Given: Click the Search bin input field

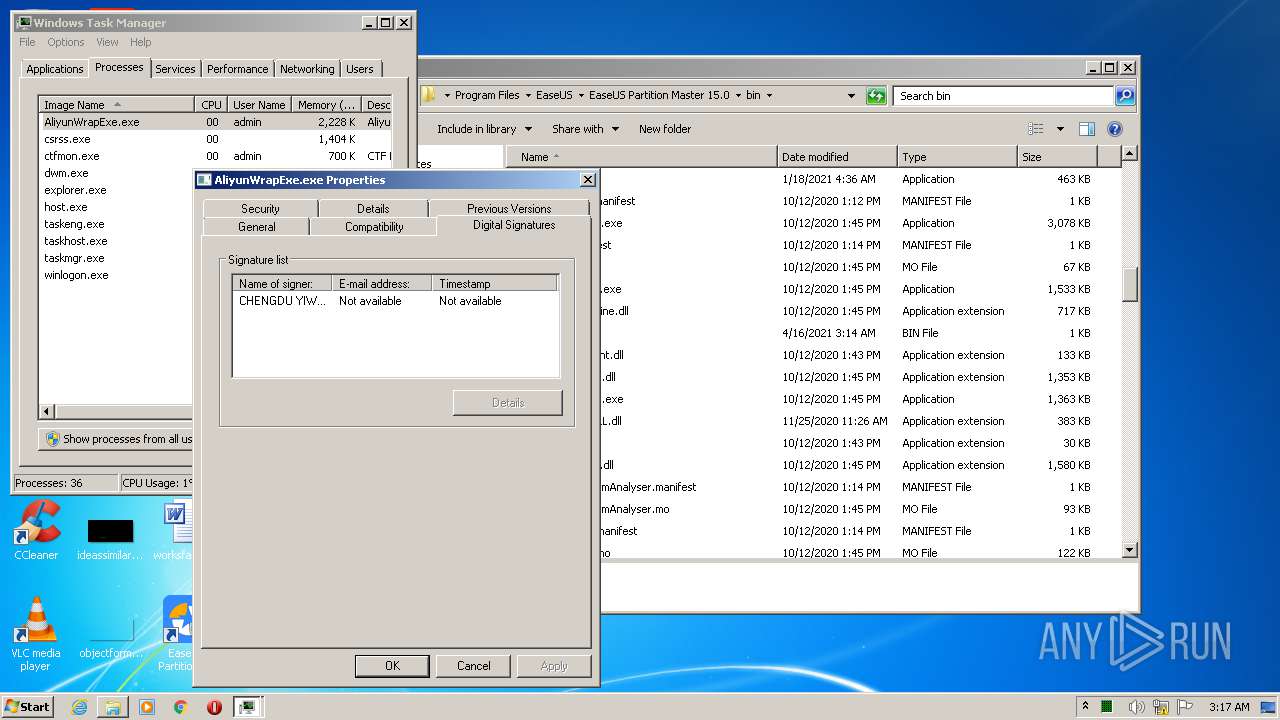Looking at the screenshot, I should (1003, 96).
